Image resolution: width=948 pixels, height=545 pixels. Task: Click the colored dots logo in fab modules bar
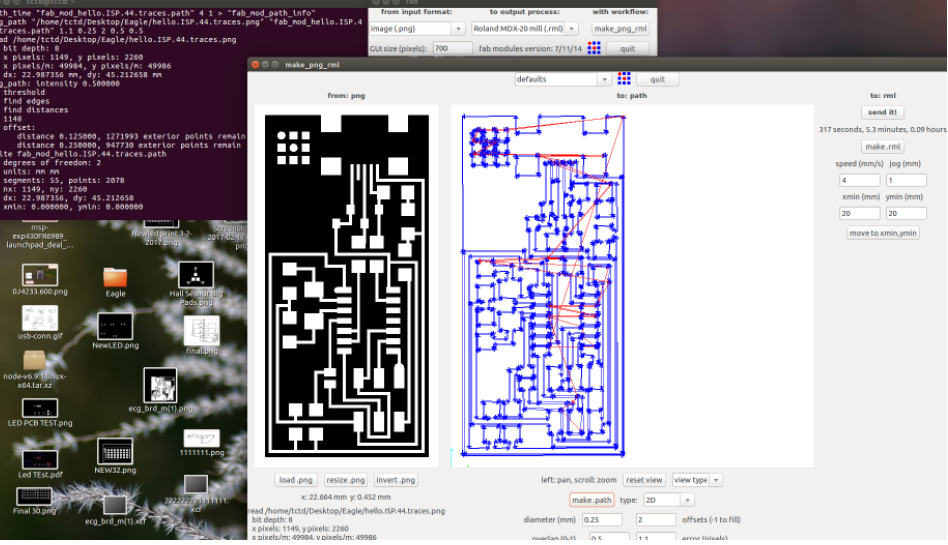pos(594,48)
